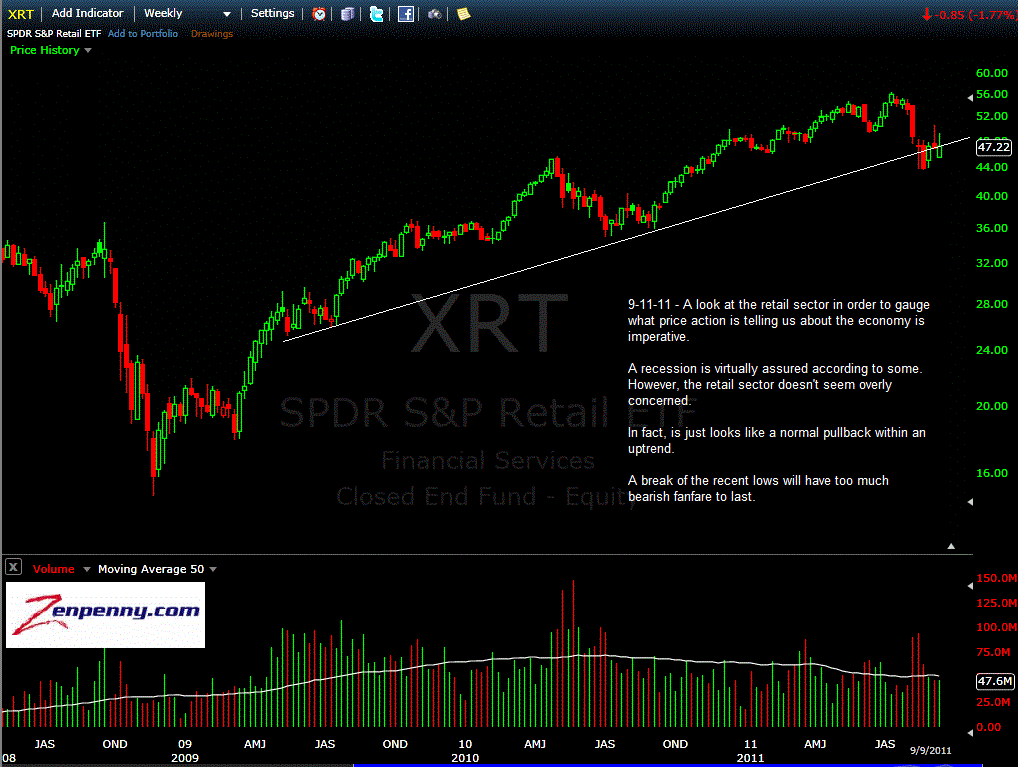Click the Price History label

[45, 50]
